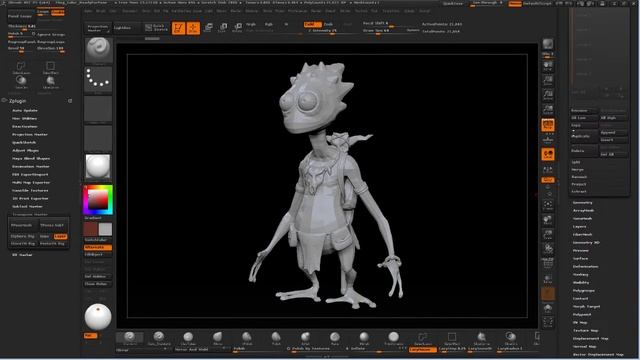Pick the TrimDynamic brush in bottom shelf
The image size is (640, 360).
pyautogui.click(x=393, y=338)
